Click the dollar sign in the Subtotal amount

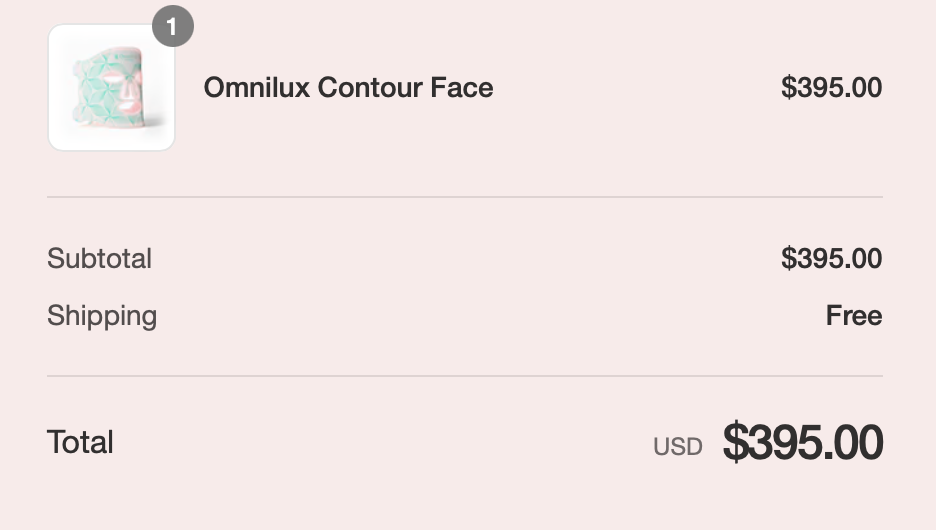coord(787,259)
